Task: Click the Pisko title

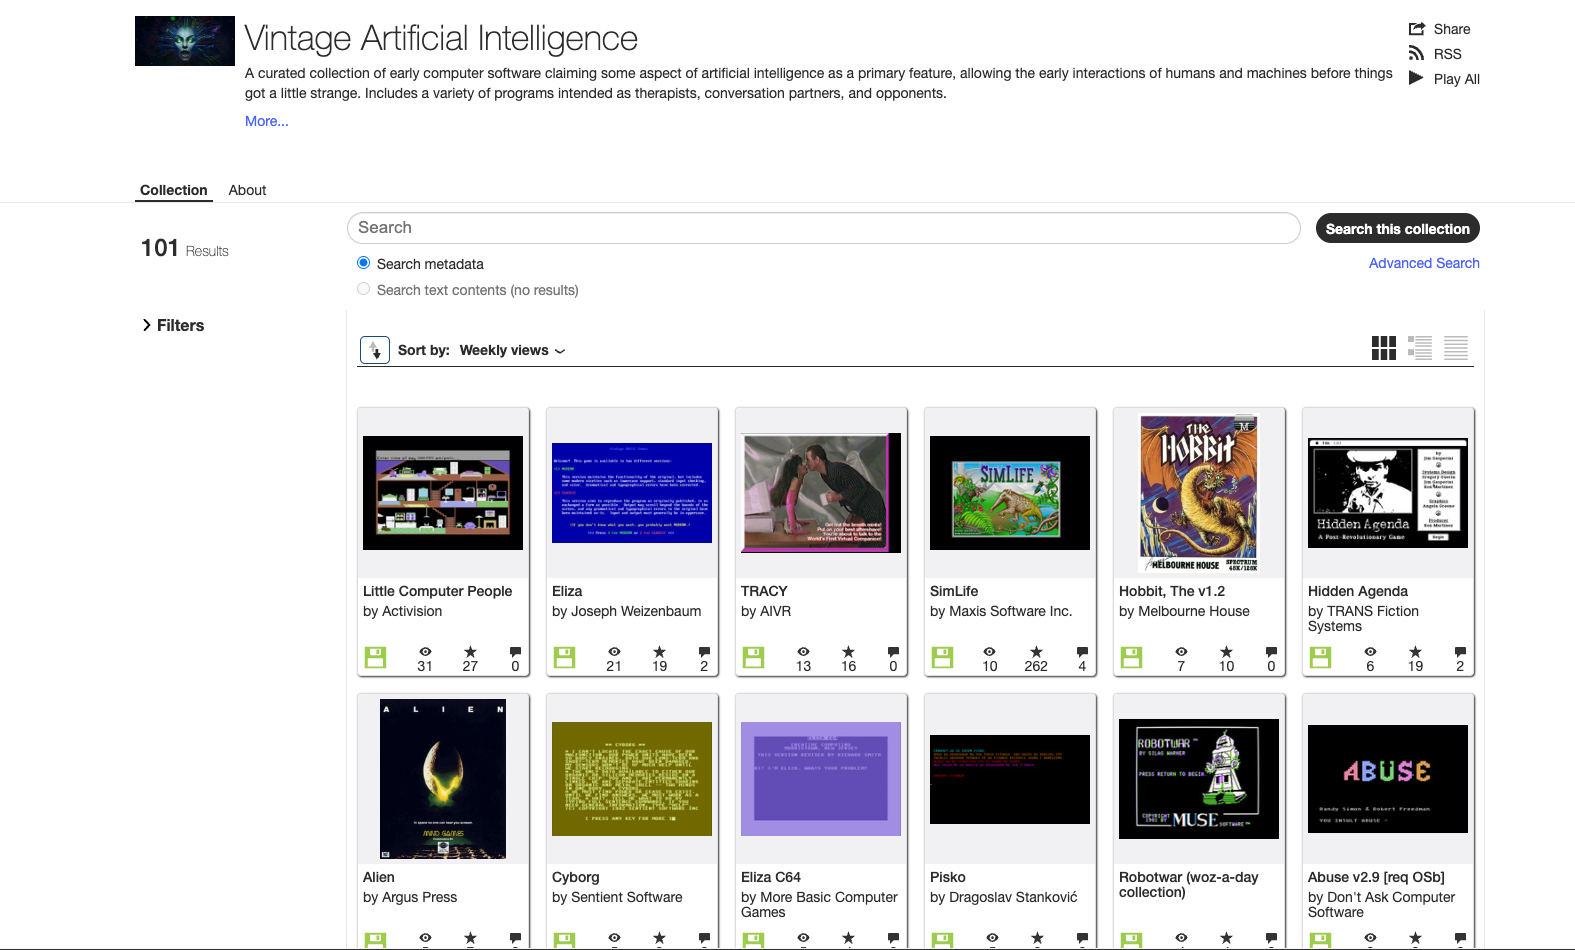Action: point(948,877)
